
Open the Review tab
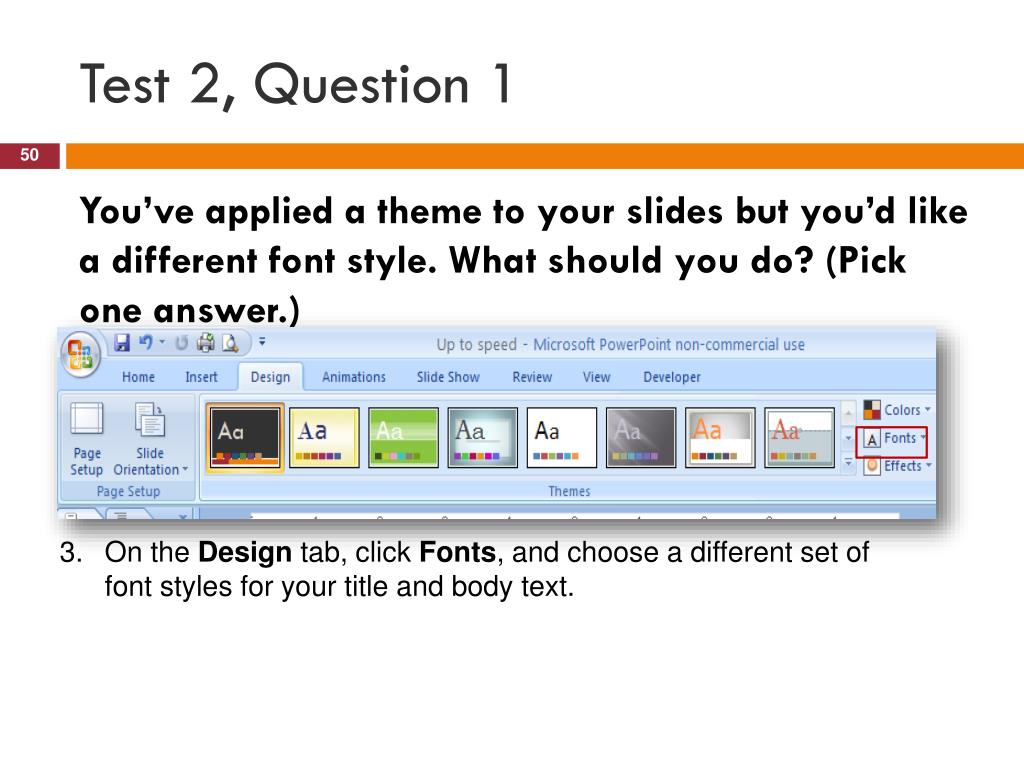532,377
